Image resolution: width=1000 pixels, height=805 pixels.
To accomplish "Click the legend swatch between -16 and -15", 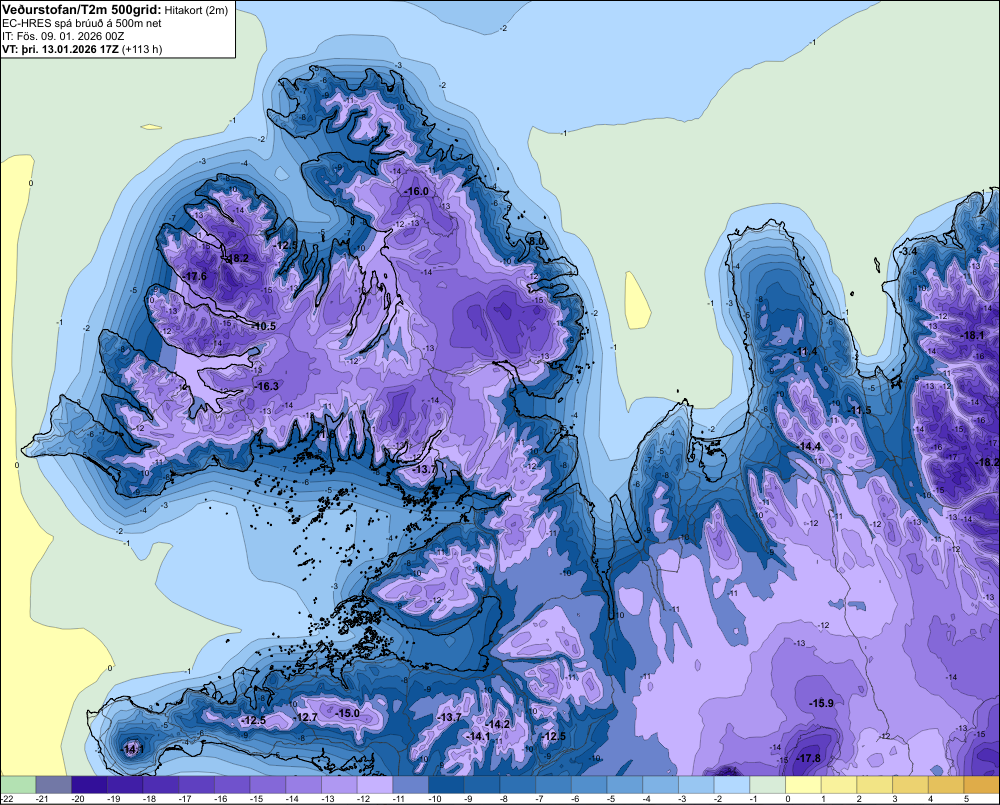I will pos(232,785).
